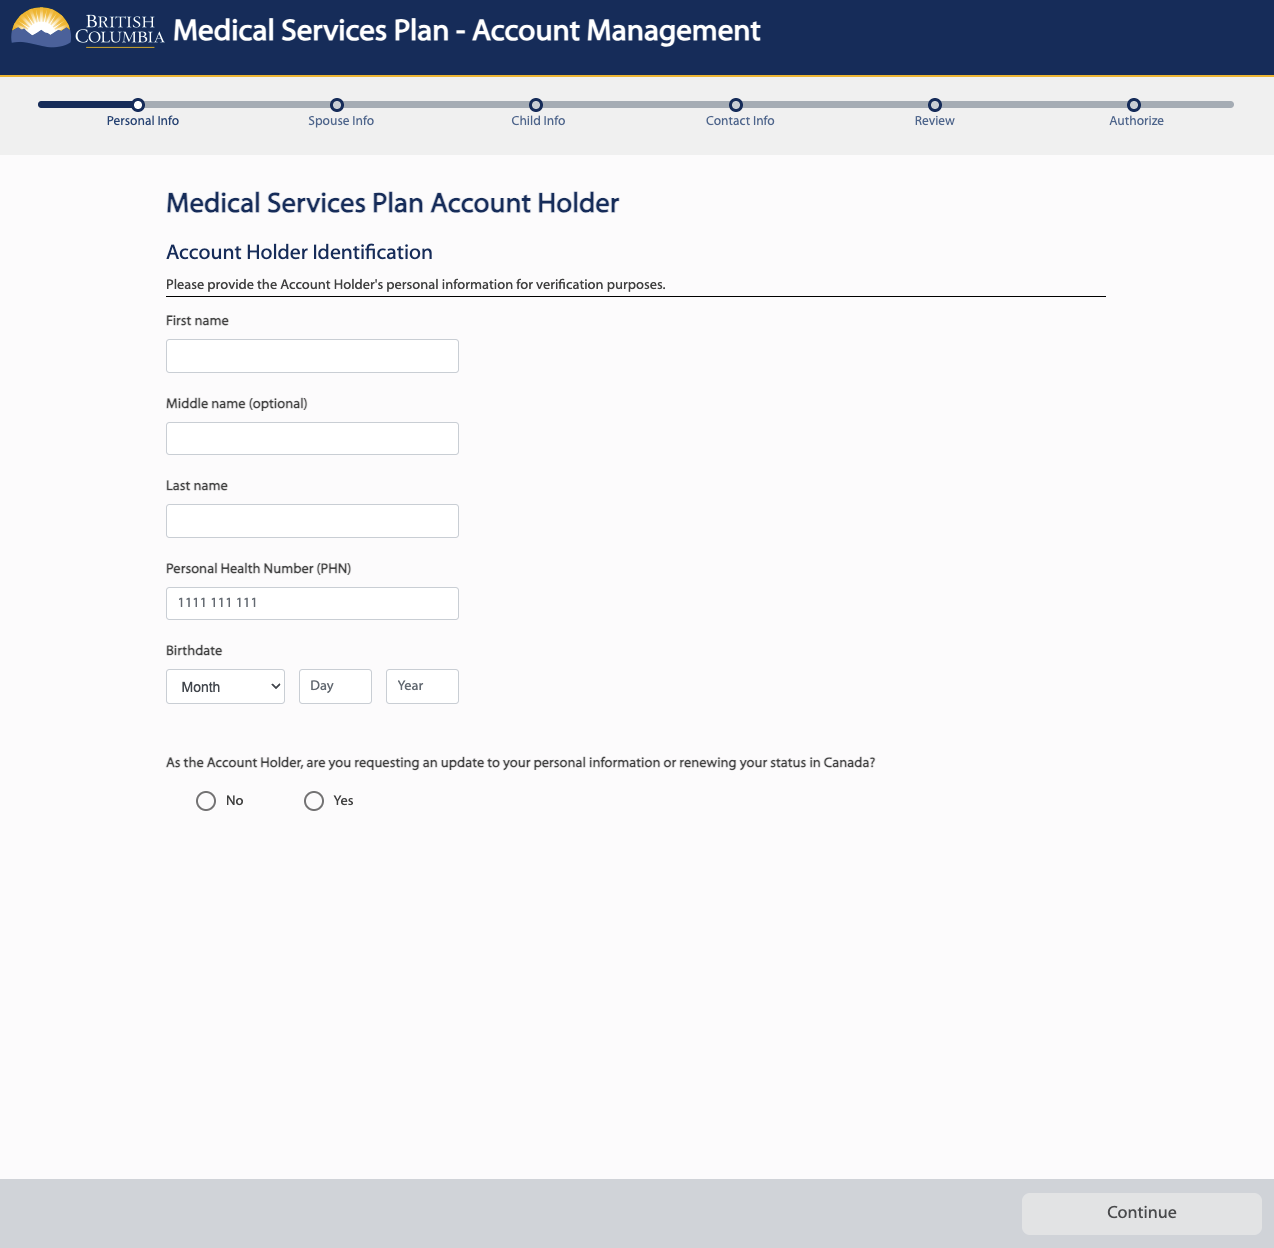Click the birthdate Day field

point(335,686)
